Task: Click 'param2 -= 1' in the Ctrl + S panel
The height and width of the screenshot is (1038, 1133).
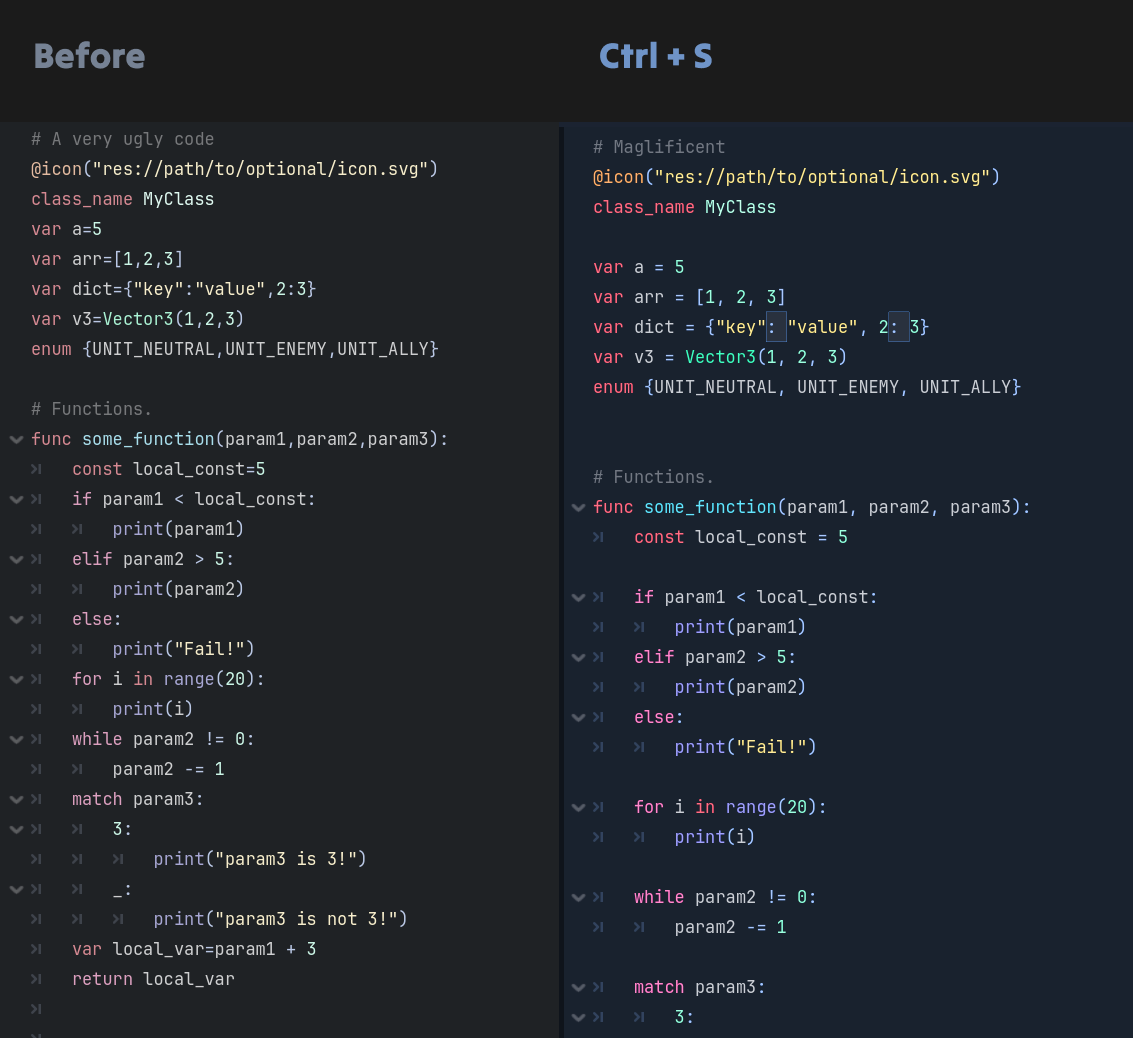Action: pyautogui.click(x=731, y=927)
